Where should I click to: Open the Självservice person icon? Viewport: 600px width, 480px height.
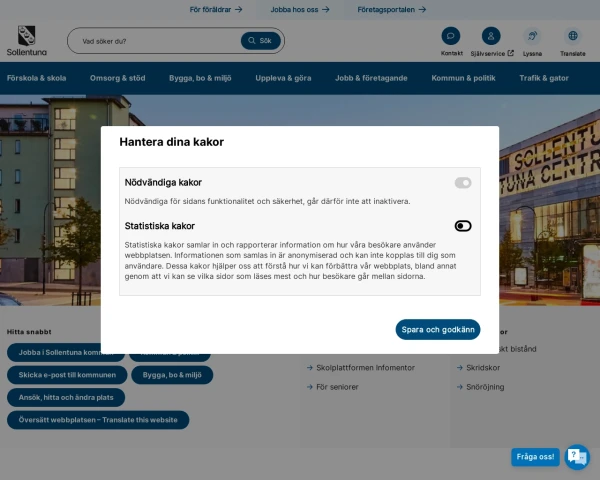click(491, 36)
